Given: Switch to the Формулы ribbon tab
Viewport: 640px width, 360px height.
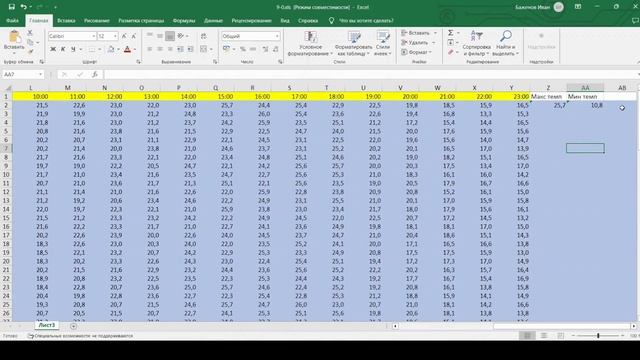Looking at the screenshot, I should [184, 20].
